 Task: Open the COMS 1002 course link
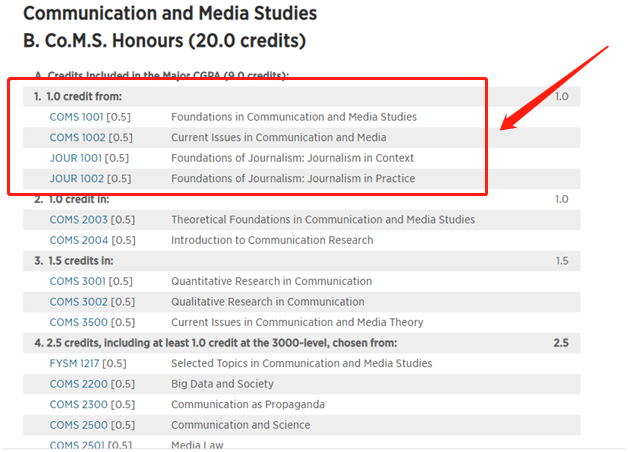(77, 137)
